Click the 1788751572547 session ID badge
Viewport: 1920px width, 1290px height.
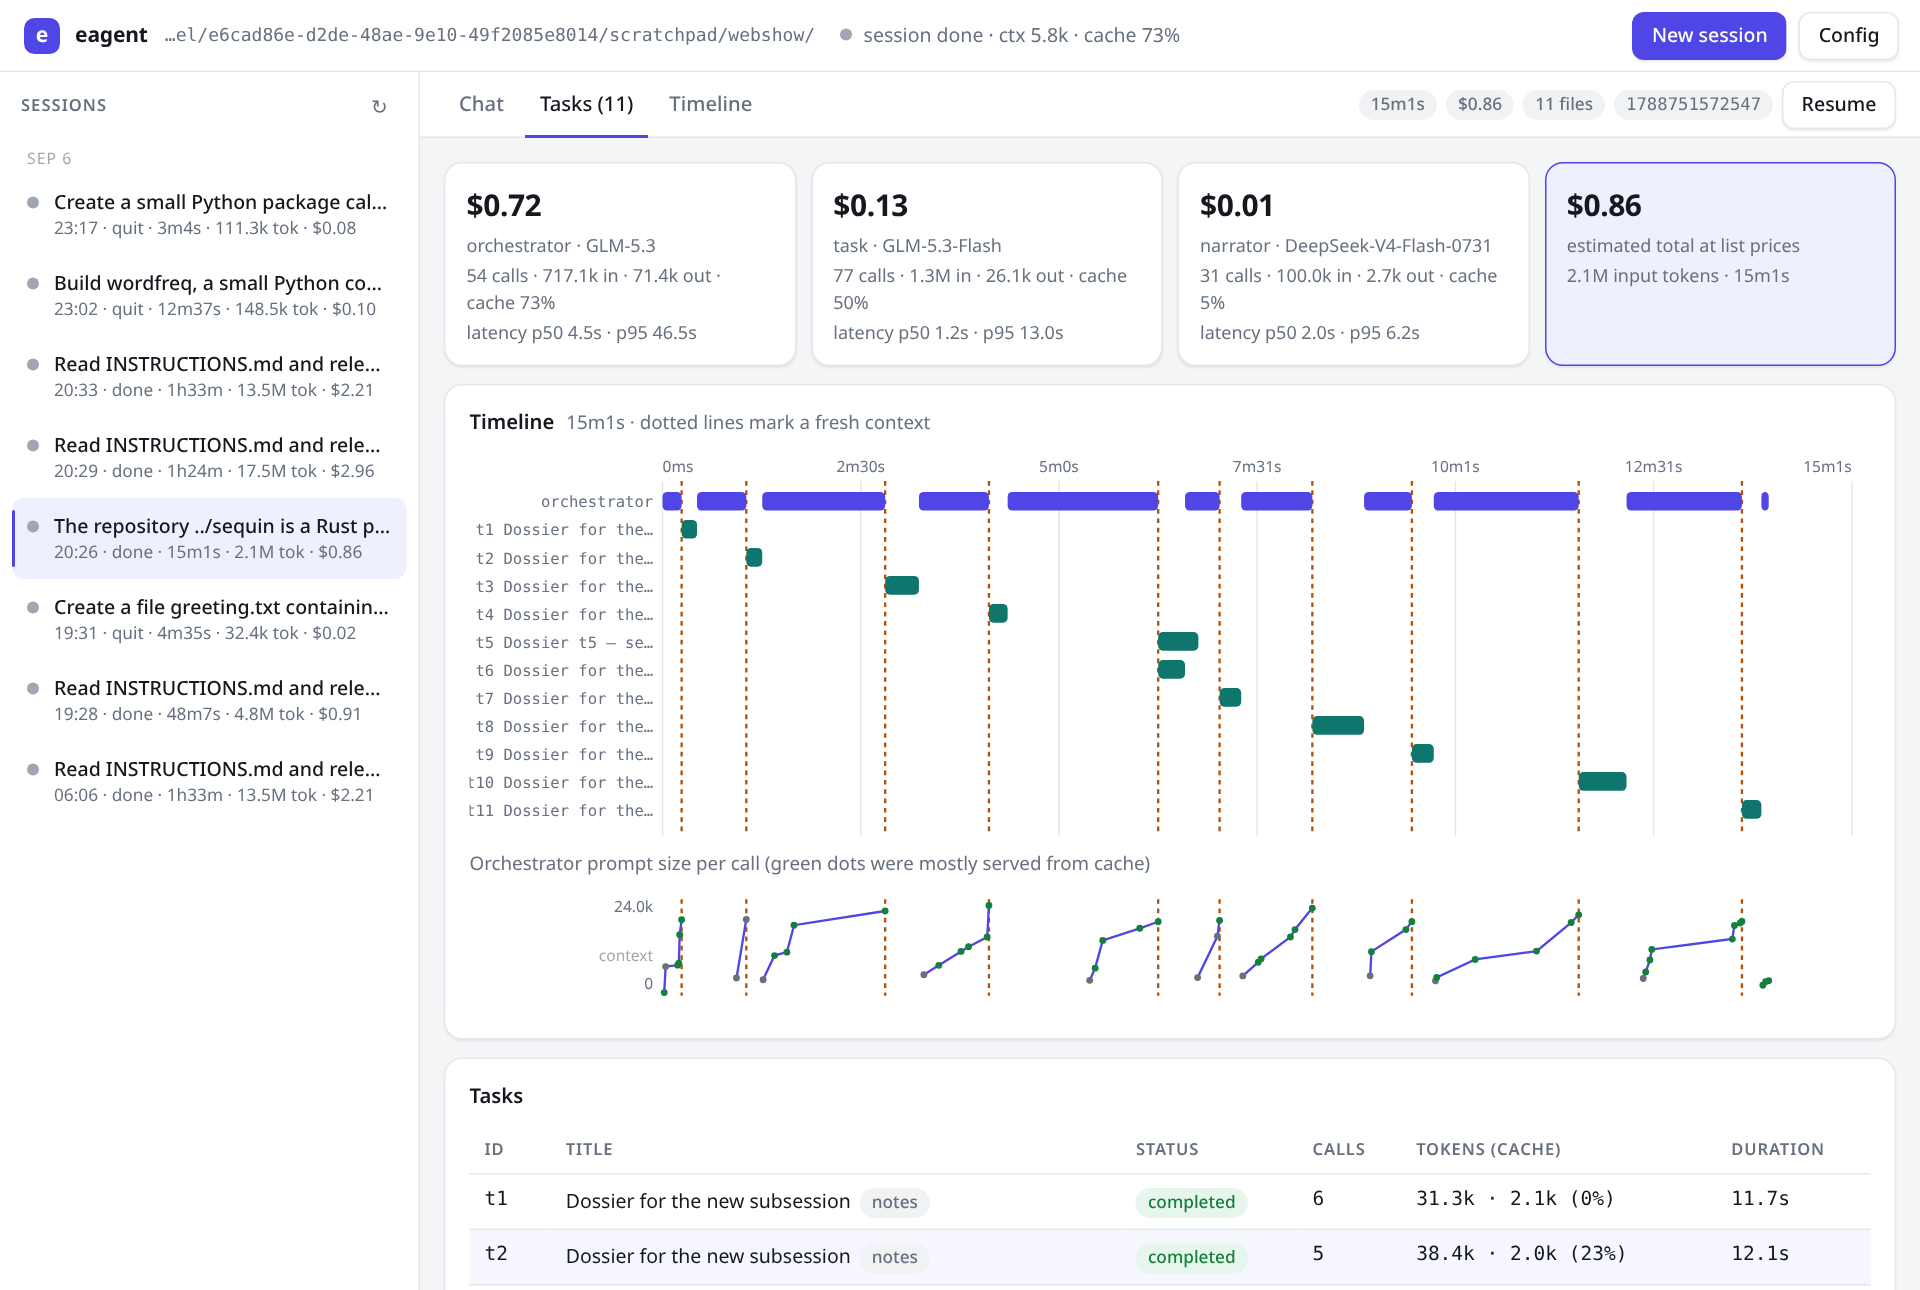click(x=1693, y=104)
